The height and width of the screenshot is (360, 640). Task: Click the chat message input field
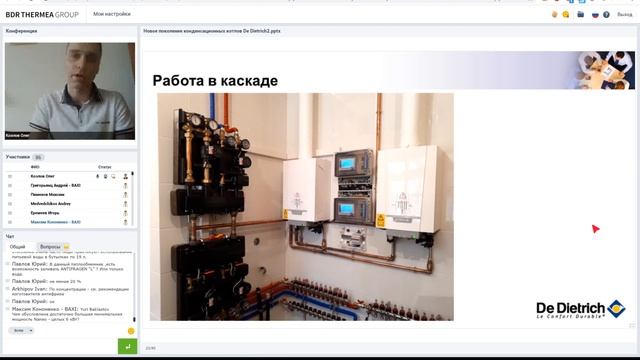[x=61, y=347]
